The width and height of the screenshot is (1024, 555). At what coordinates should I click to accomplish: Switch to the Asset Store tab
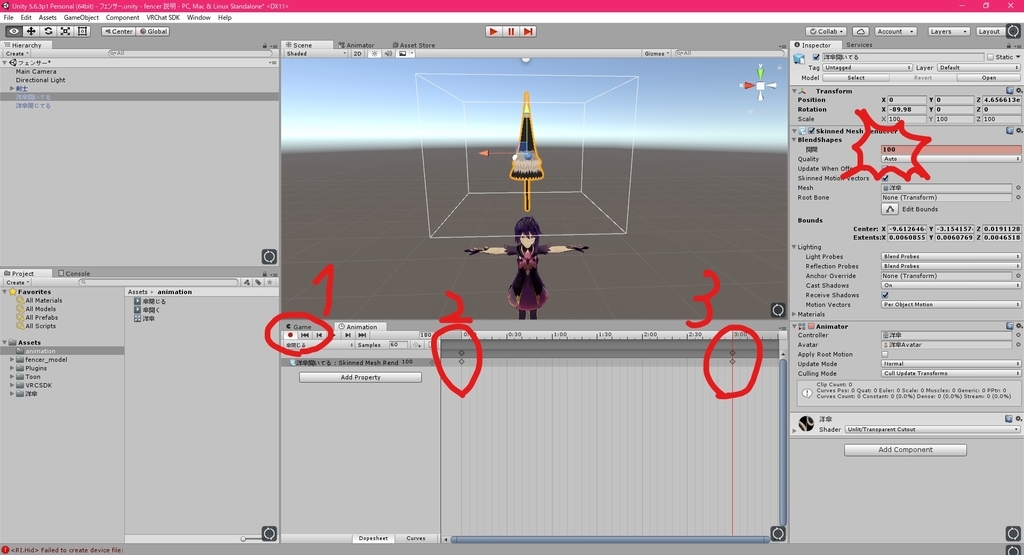tap(413, 45)
